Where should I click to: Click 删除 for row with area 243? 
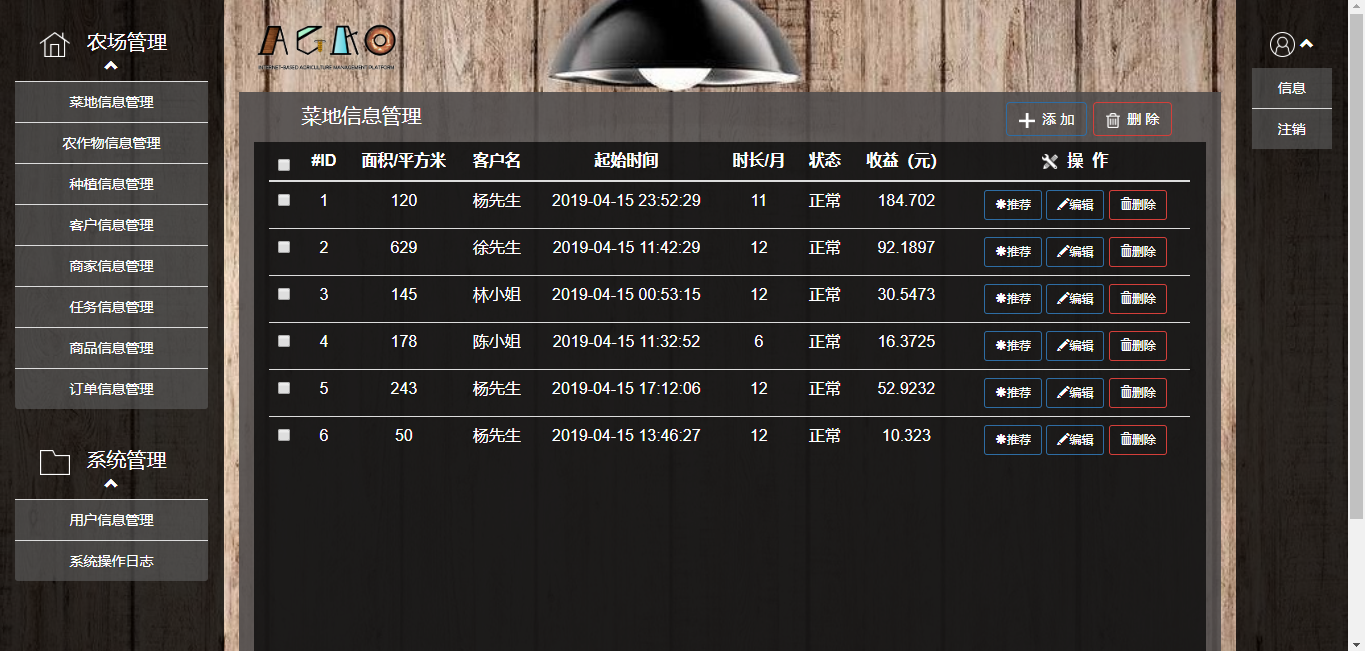coord(1138,393)
